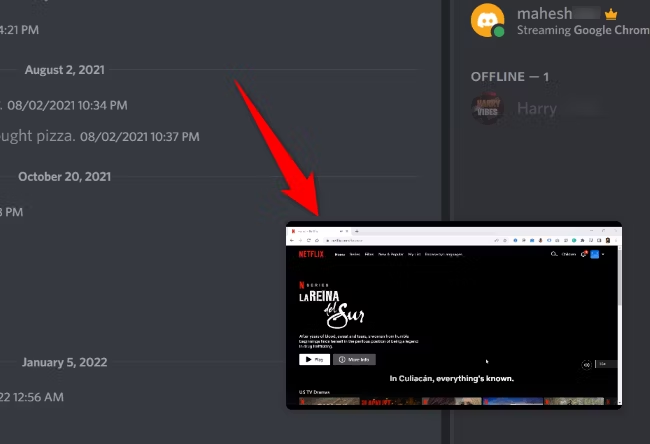The height and width of the screenshot is (444, 650).
Task: Click the Netflix search magnifier icon
Action: (x=554, y=254)
